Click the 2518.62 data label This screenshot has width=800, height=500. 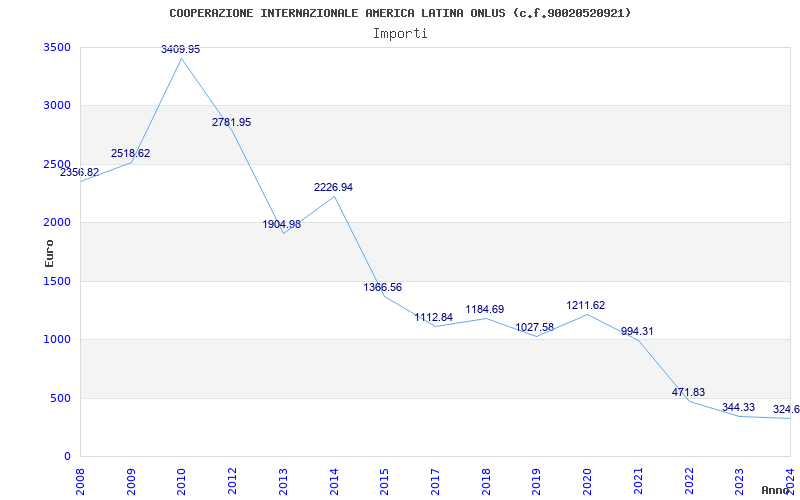point(131,153)
